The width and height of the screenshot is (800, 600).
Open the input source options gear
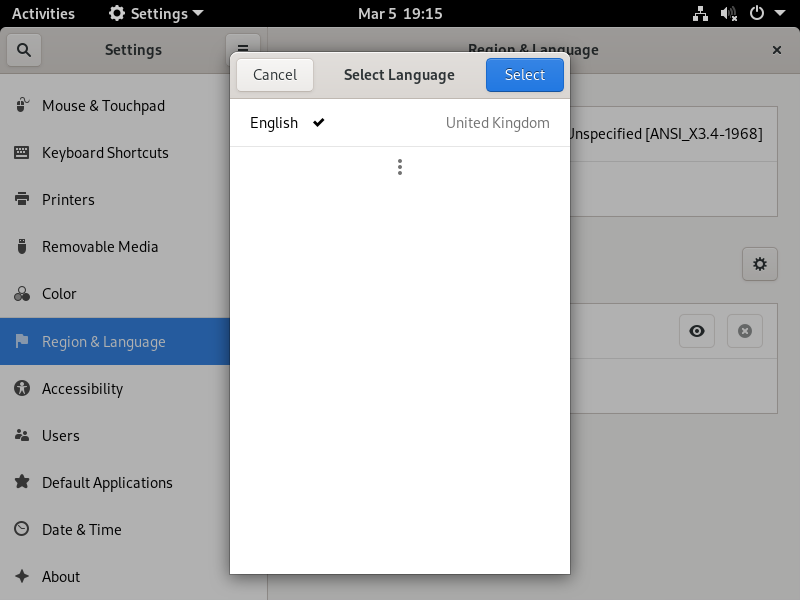pos(759,264)
